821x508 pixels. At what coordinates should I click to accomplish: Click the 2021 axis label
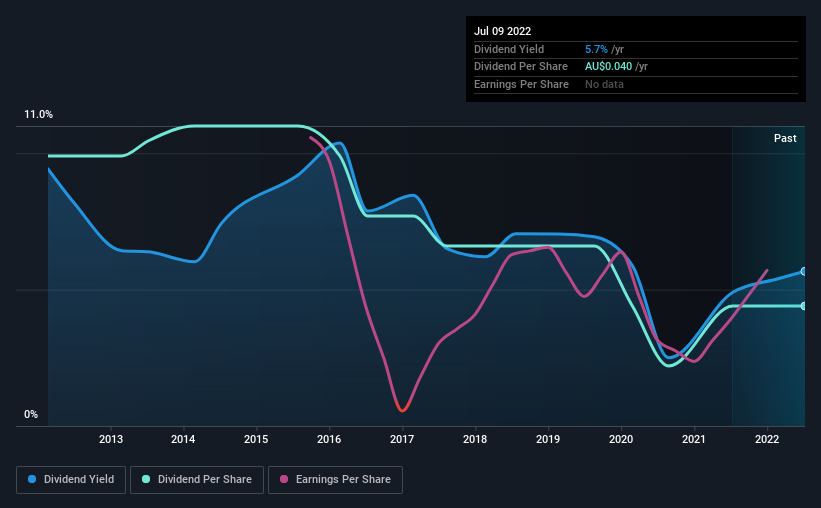(694, 439)
